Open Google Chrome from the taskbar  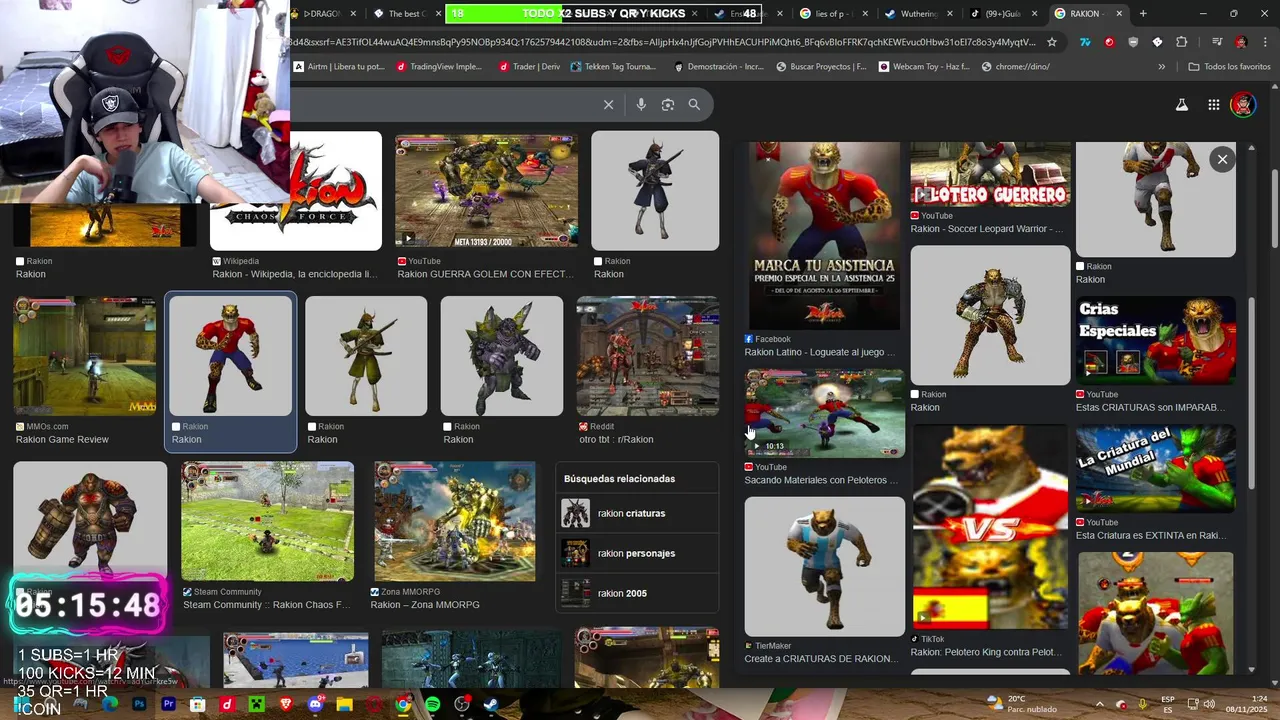402,705
